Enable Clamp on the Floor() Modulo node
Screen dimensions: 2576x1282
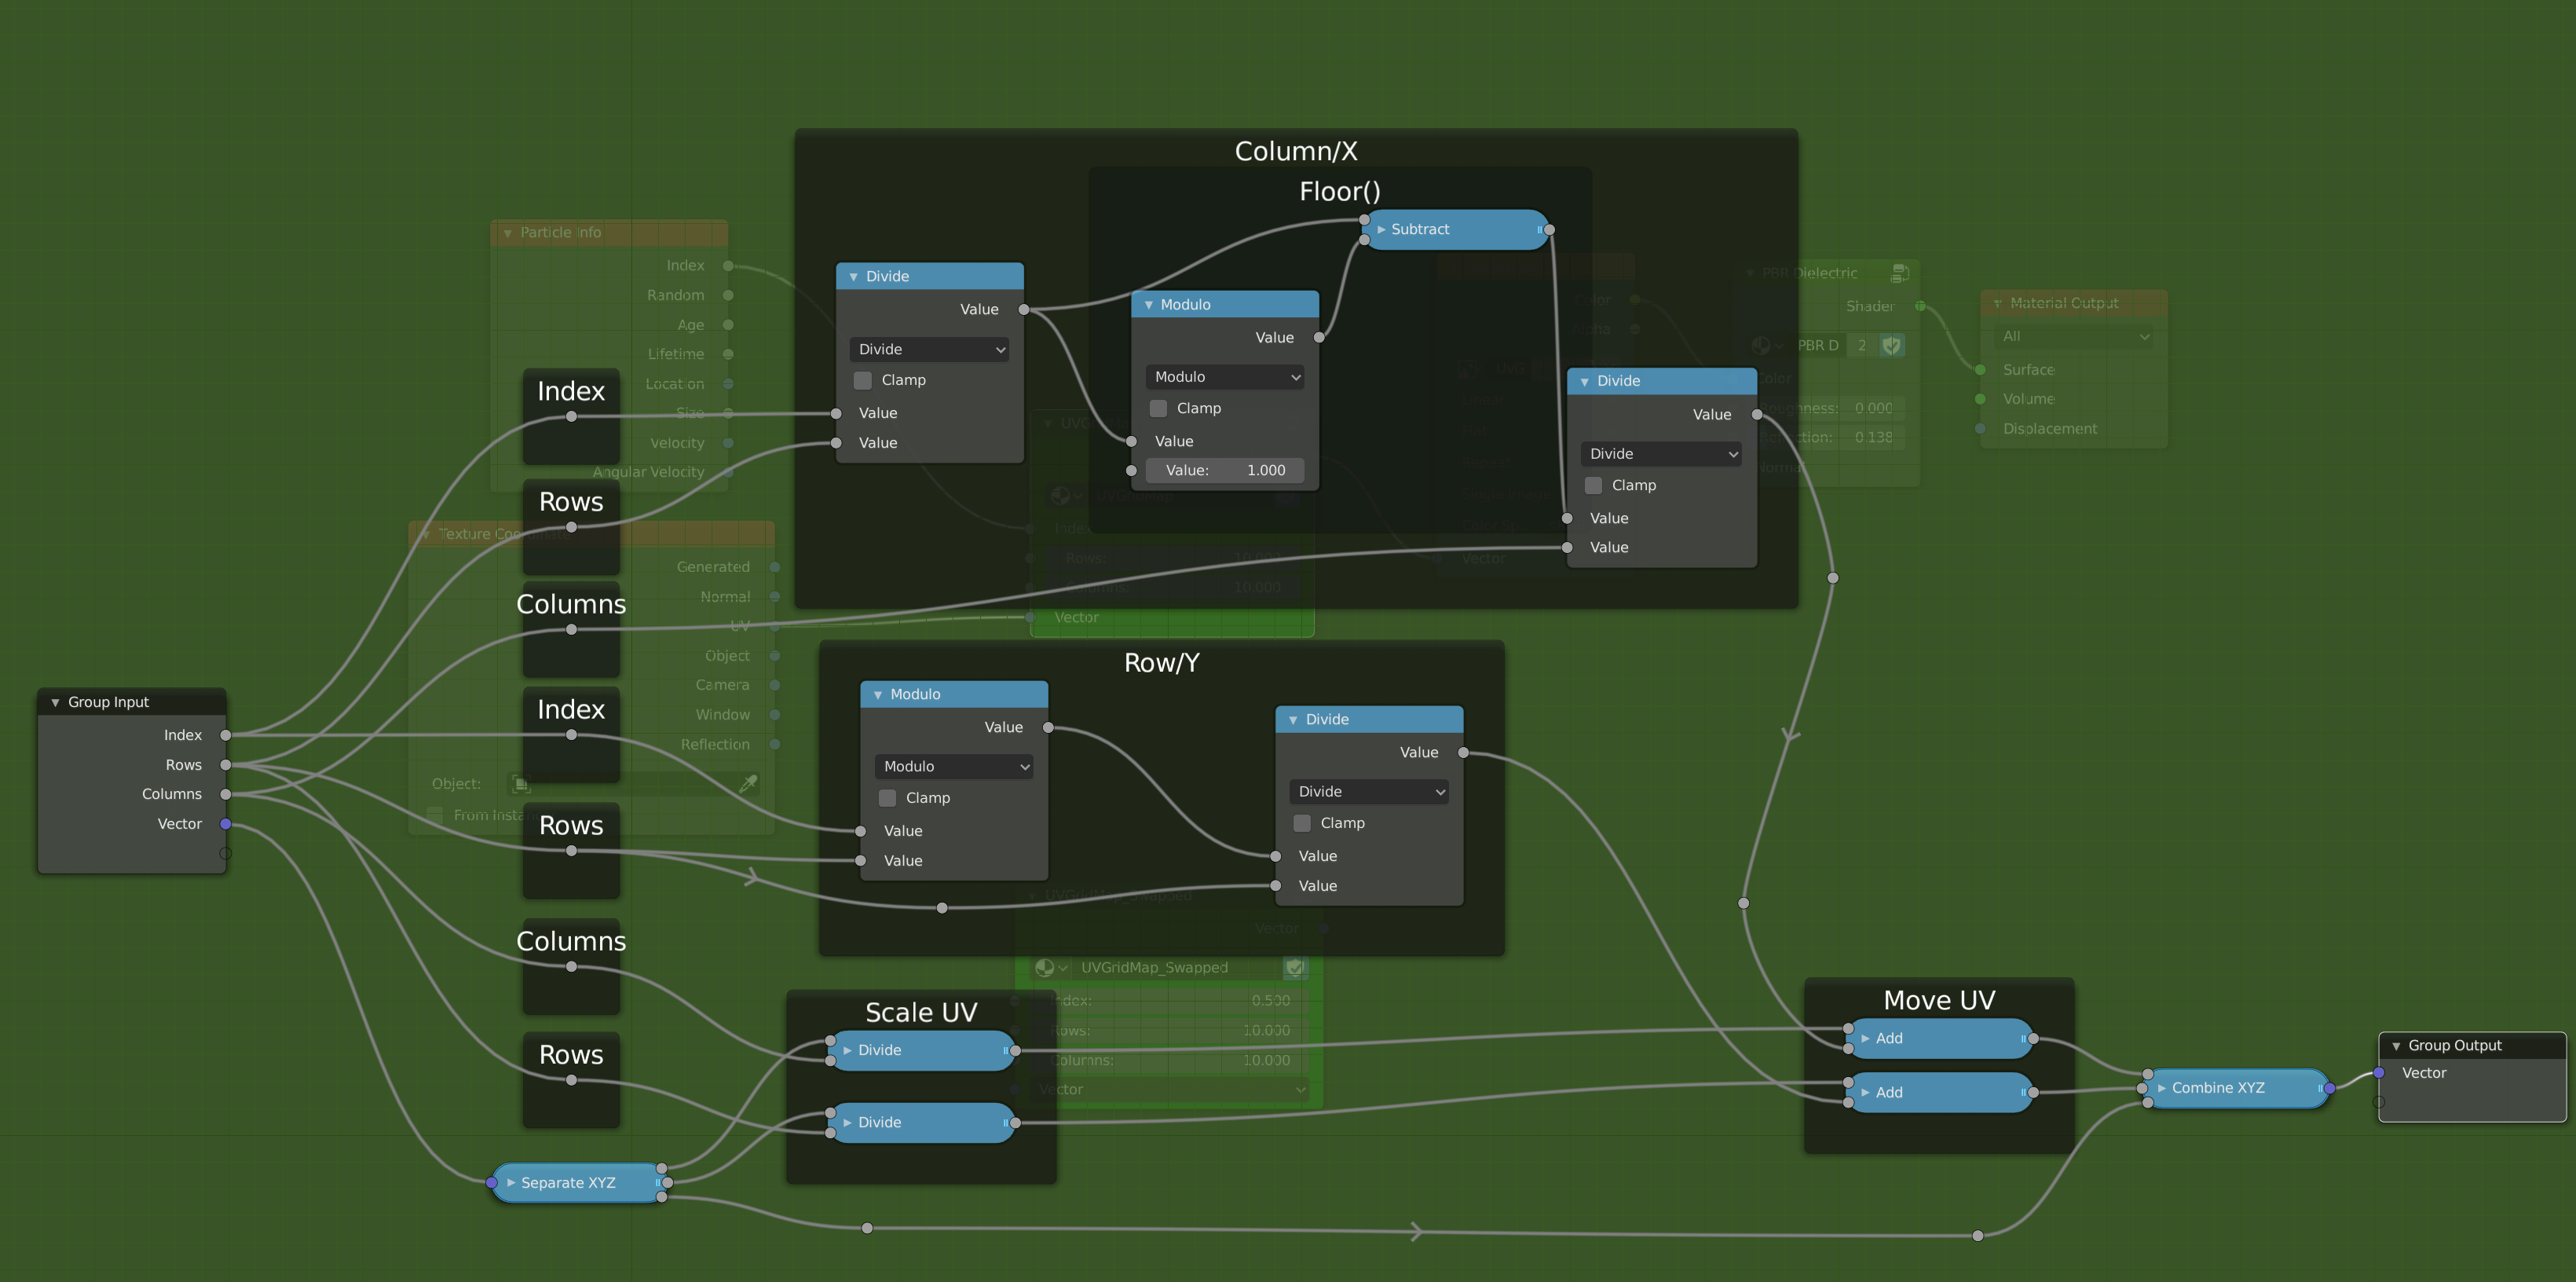pyautogui.click(x=1158, y=408)
